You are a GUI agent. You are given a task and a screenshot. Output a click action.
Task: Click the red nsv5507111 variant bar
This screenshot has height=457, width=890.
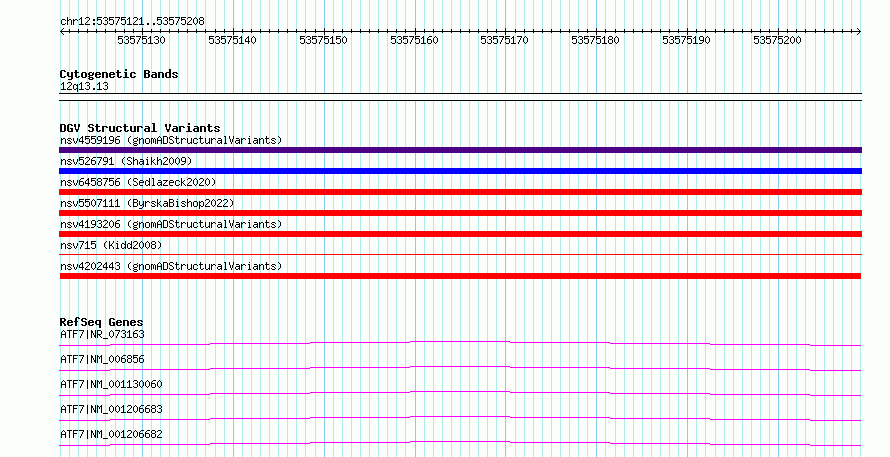(x=460, y=213)
